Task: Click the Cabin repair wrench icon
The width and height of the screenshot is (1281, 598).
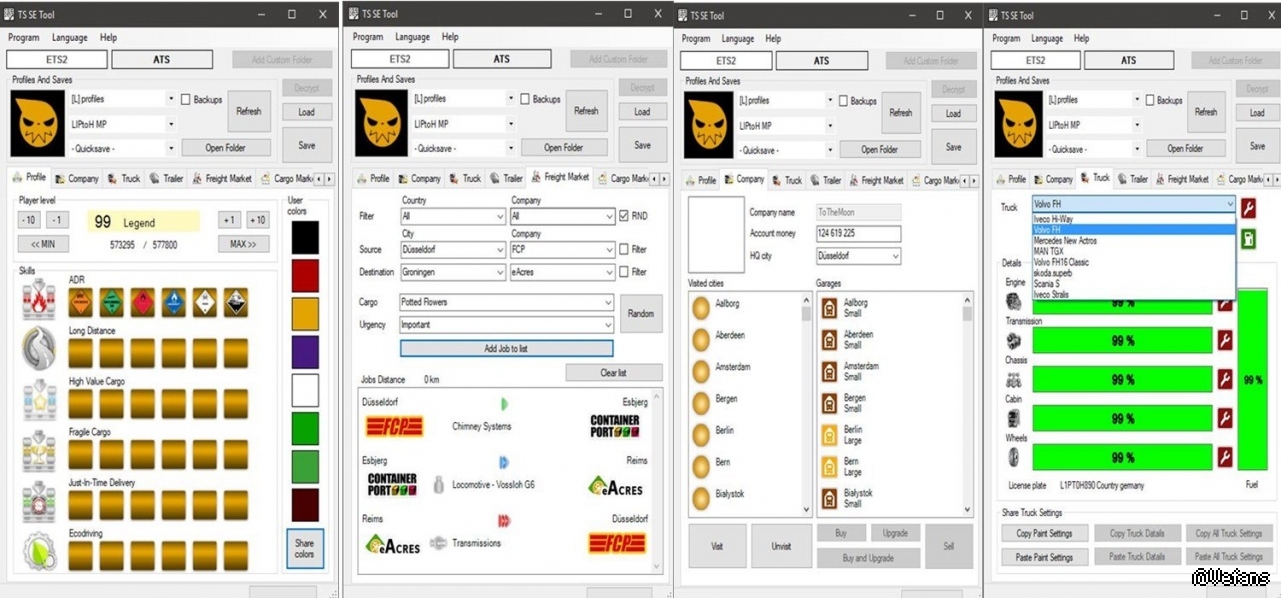Action: (x=1225, y=419)
